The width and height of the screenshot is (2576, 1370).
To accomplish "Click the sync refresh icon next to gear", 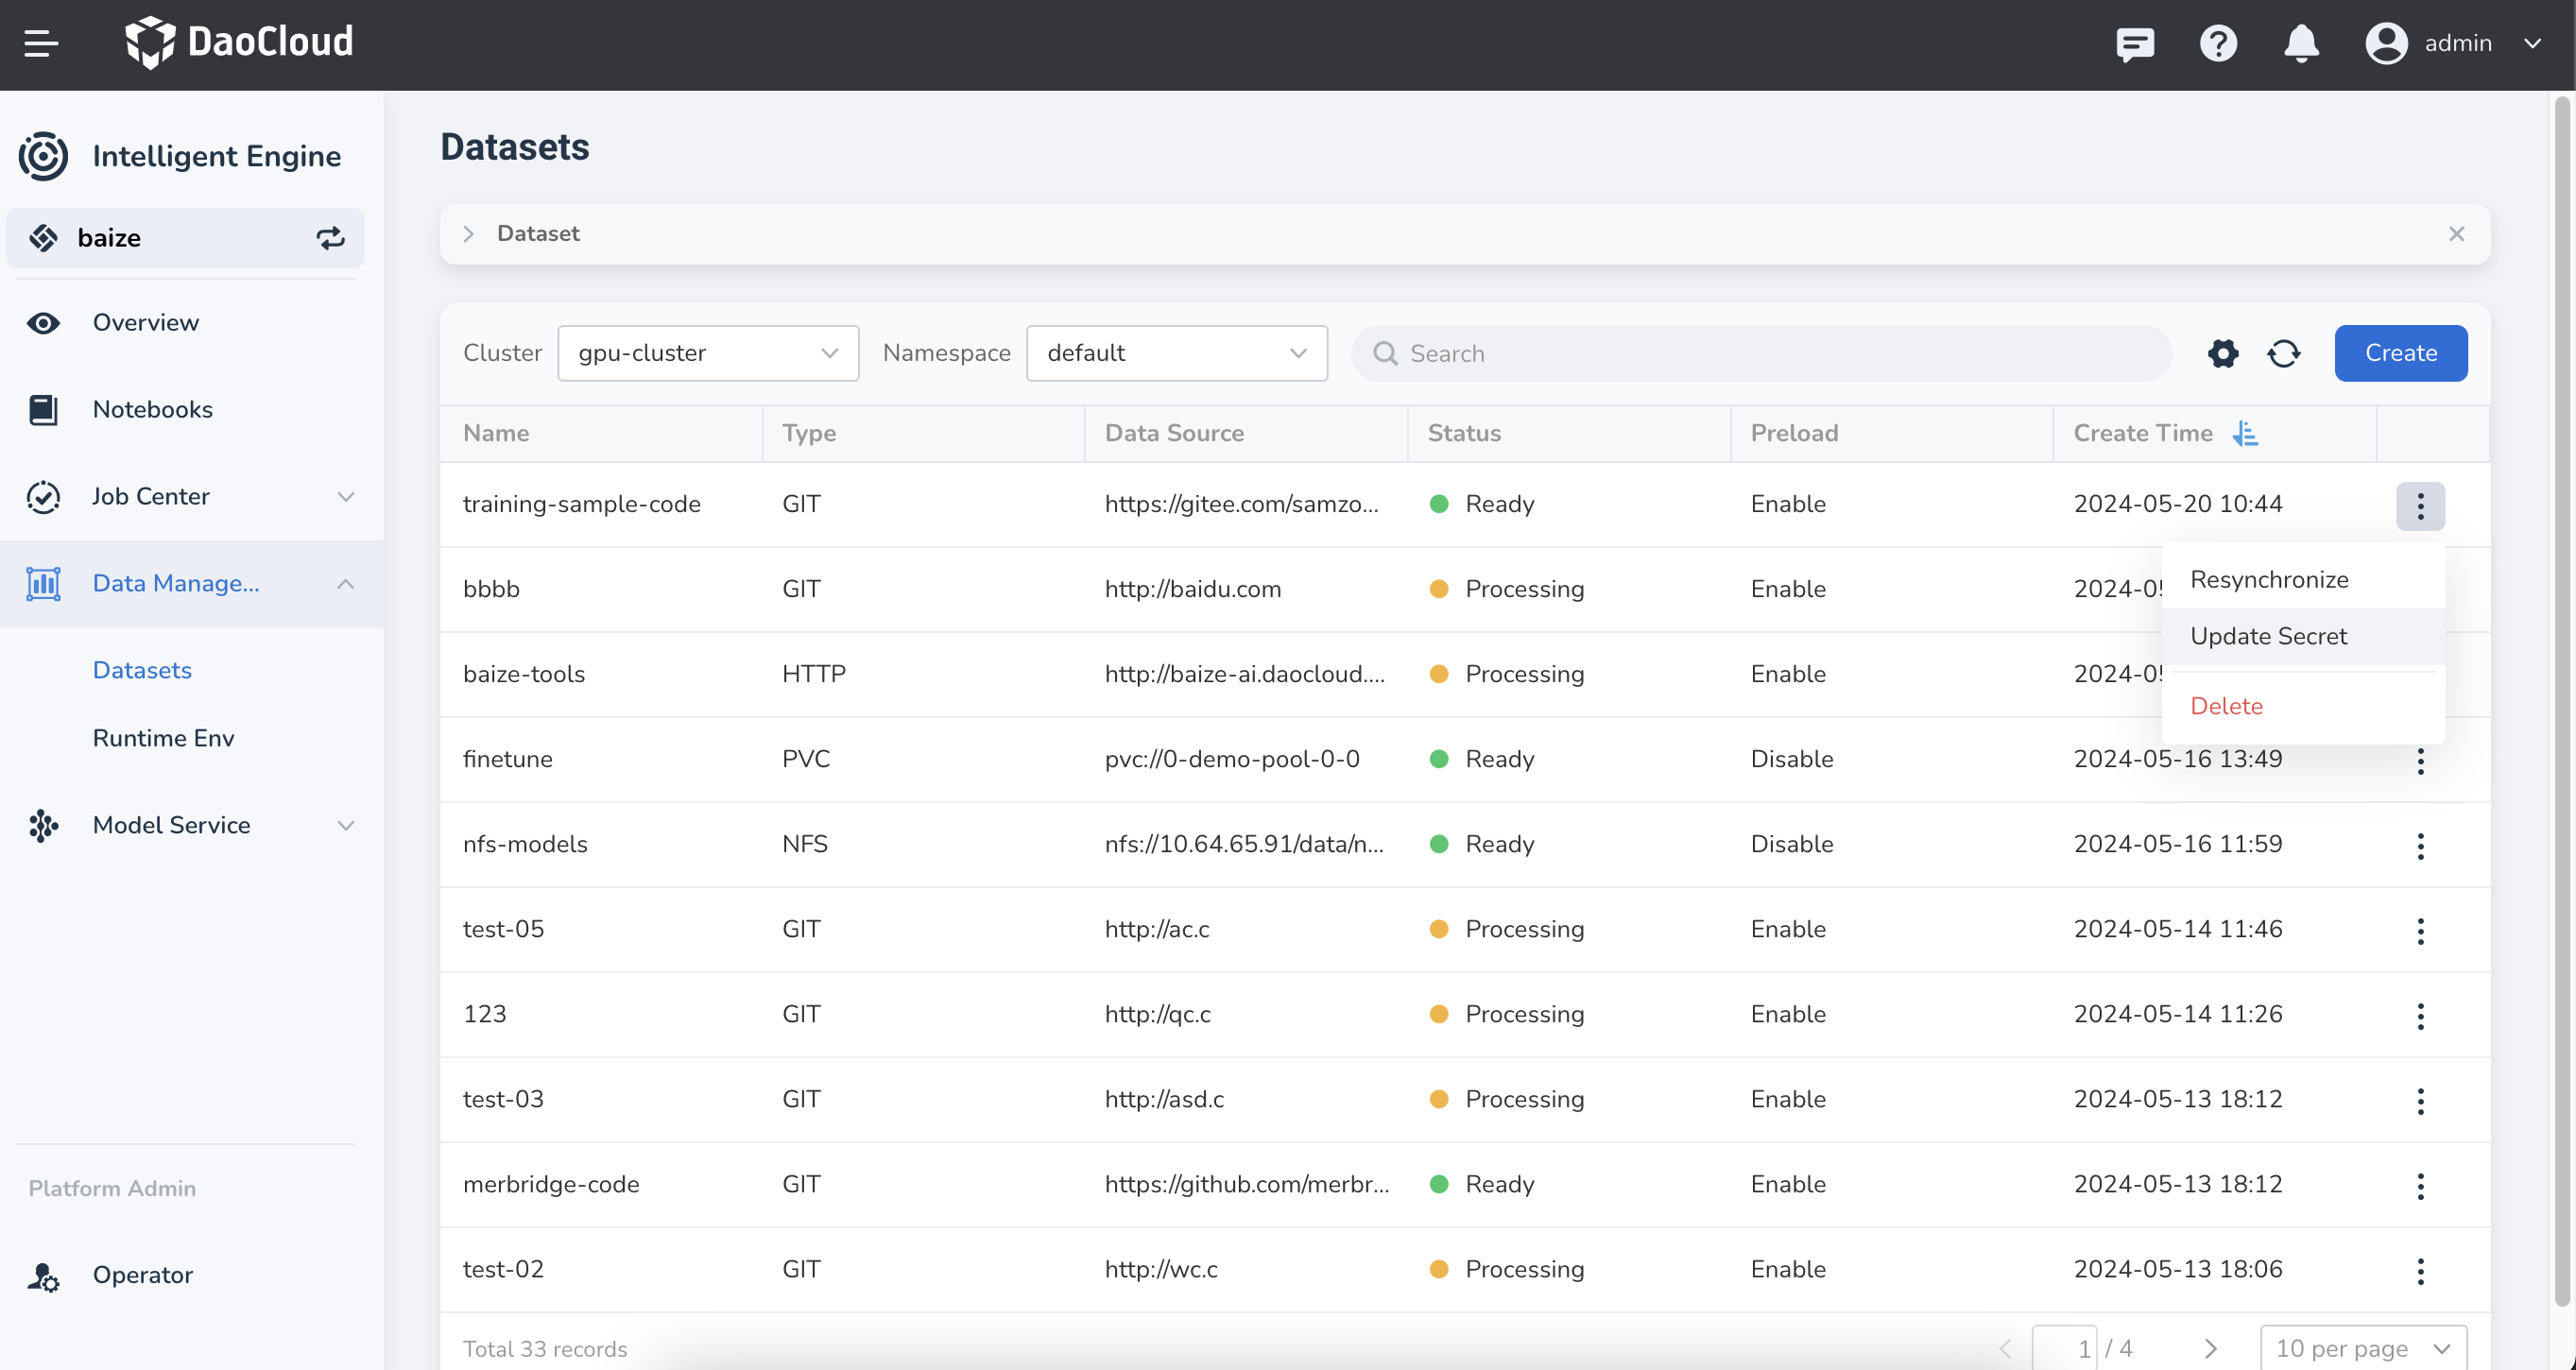I will pos(2283,352).
